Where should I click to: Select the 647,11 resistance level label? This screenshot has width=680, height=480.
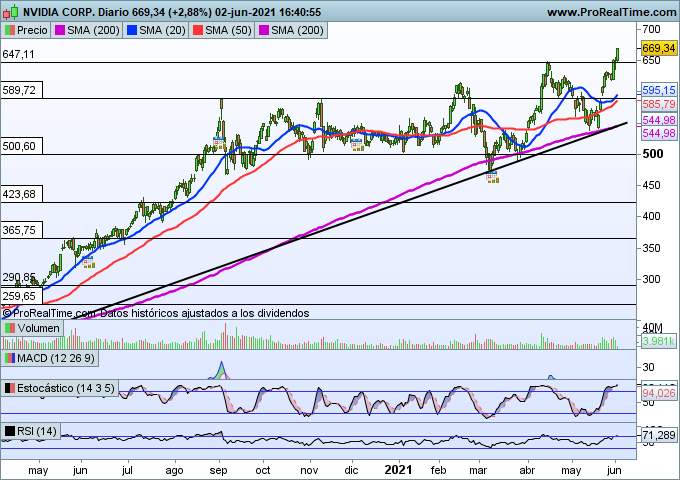coord(18,54)
